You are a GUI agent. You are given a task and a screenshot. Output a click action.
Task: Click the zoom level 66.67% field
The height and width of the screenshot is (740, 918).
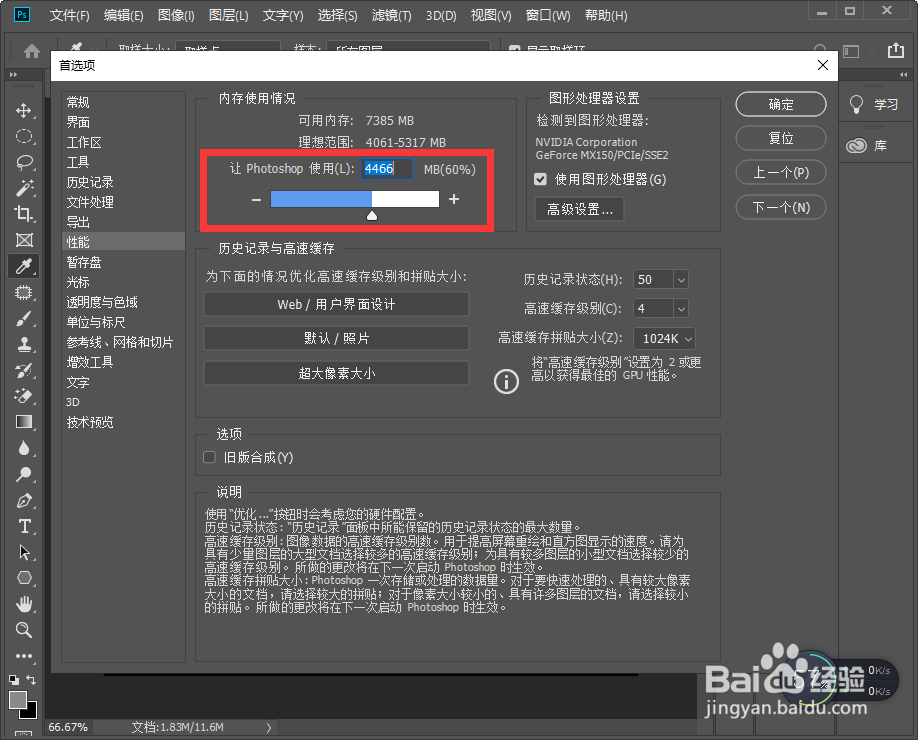(x=68, y=727)
